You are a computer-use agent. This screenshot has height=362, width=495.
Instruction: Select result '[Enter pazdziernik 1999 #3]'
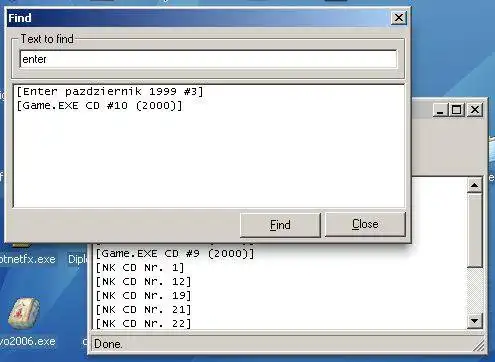[110, 91]
